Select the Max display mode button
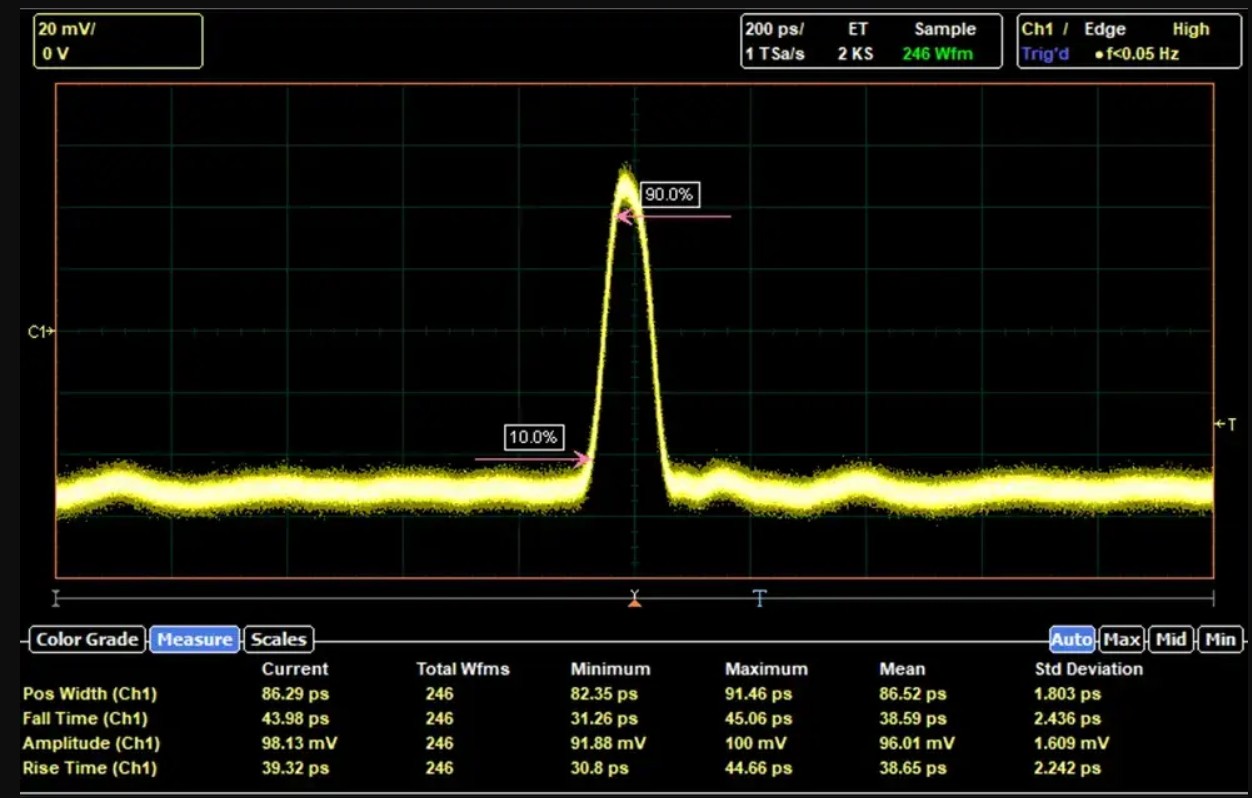Viewport: 1252px width, 798px height. [x=1121, y=640]
